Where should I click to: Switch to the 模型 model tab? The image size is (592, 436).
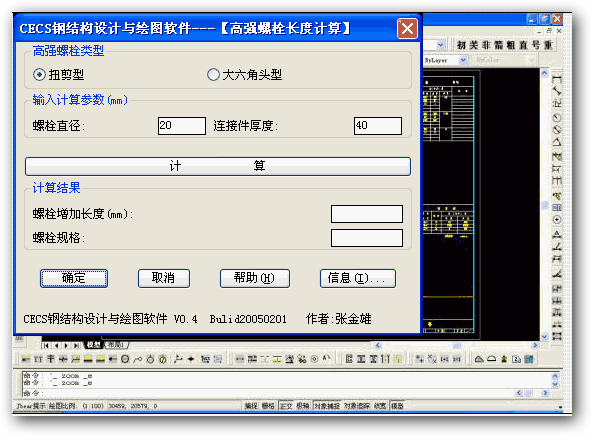coord(94,345)
